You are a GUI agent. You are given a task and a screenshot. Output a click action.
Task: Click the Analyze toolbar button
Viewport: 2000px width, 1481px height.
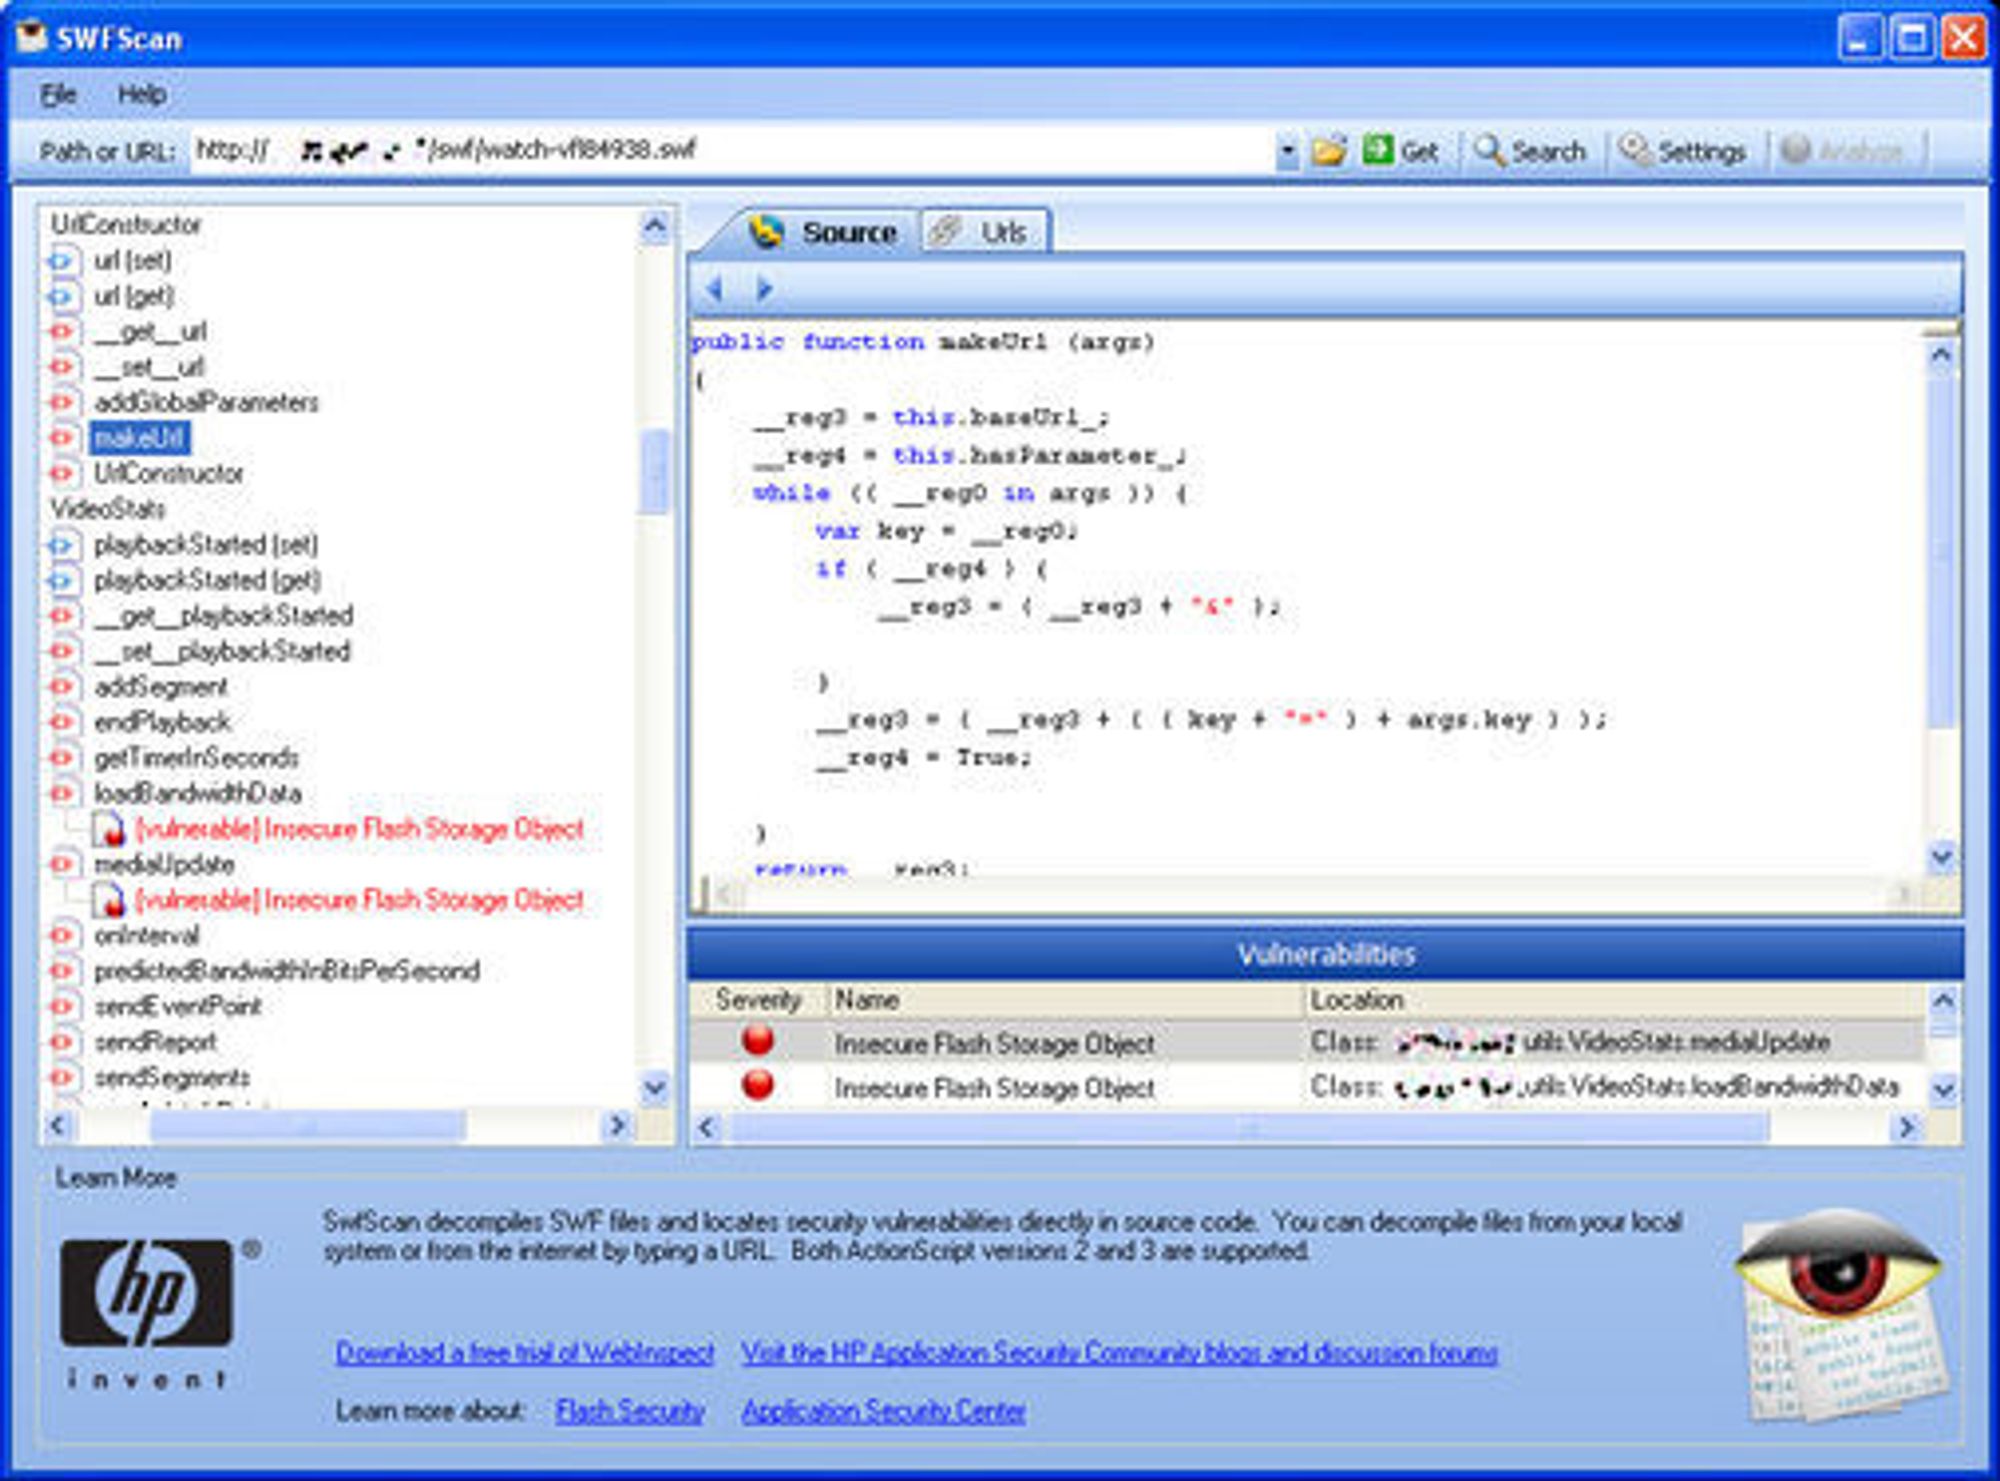[1842, 151]
